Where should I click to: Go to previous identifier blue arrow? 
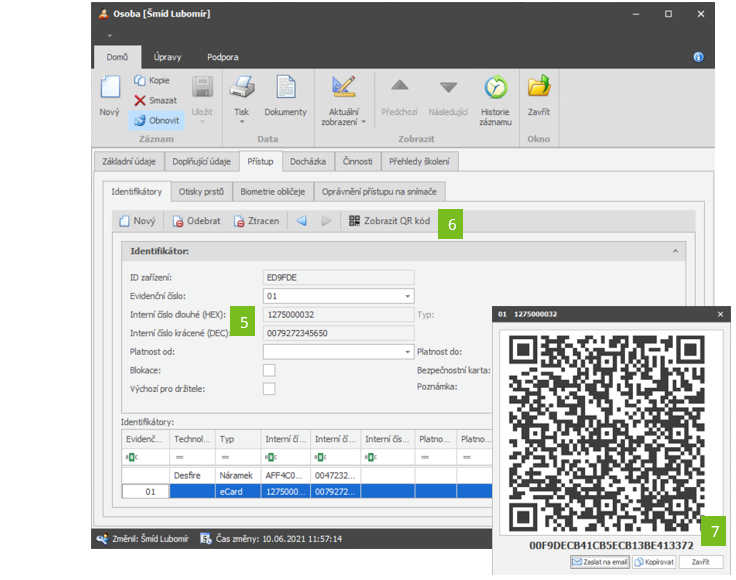pyautogui.click(x=302, y=221)
